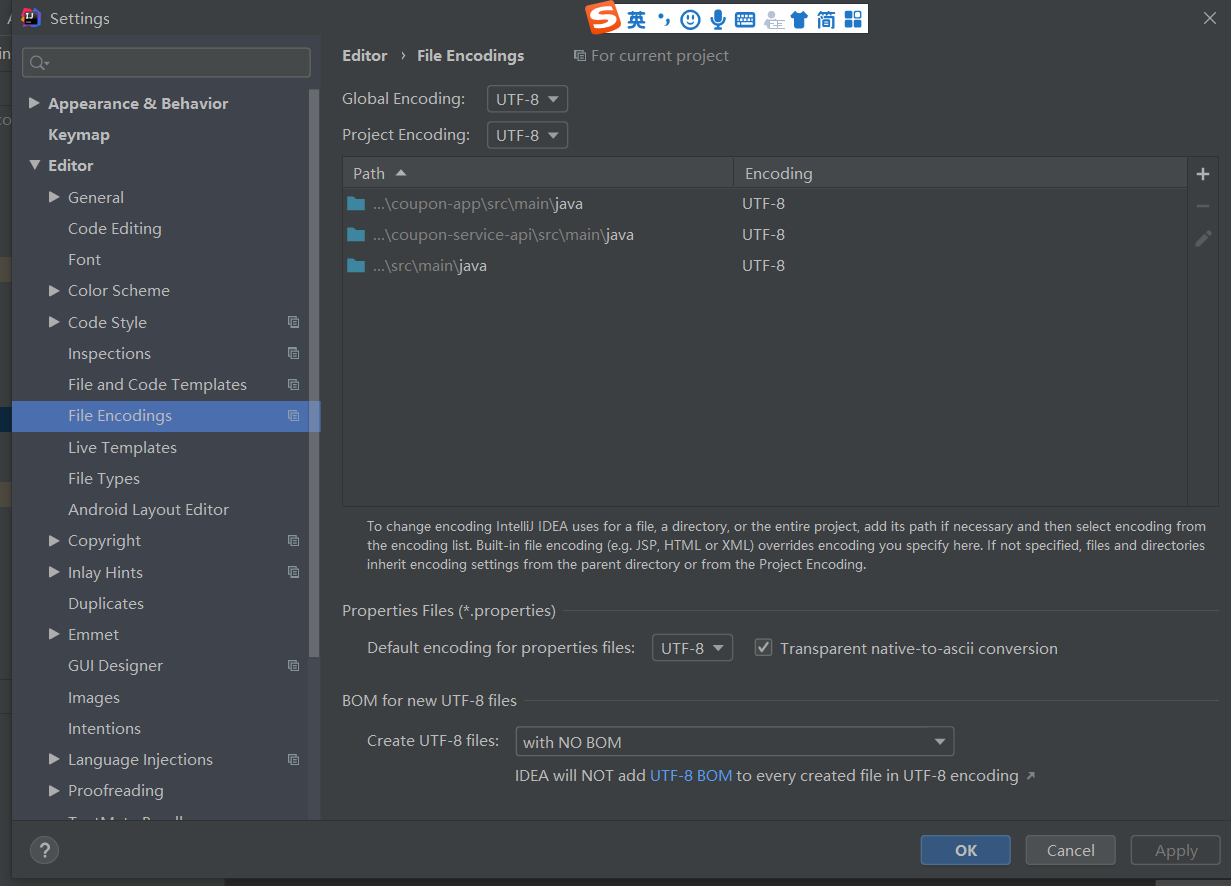Click external link arrow after BOM description
The height and width of the screenshot is (886, 1231).
[1031, 775]
